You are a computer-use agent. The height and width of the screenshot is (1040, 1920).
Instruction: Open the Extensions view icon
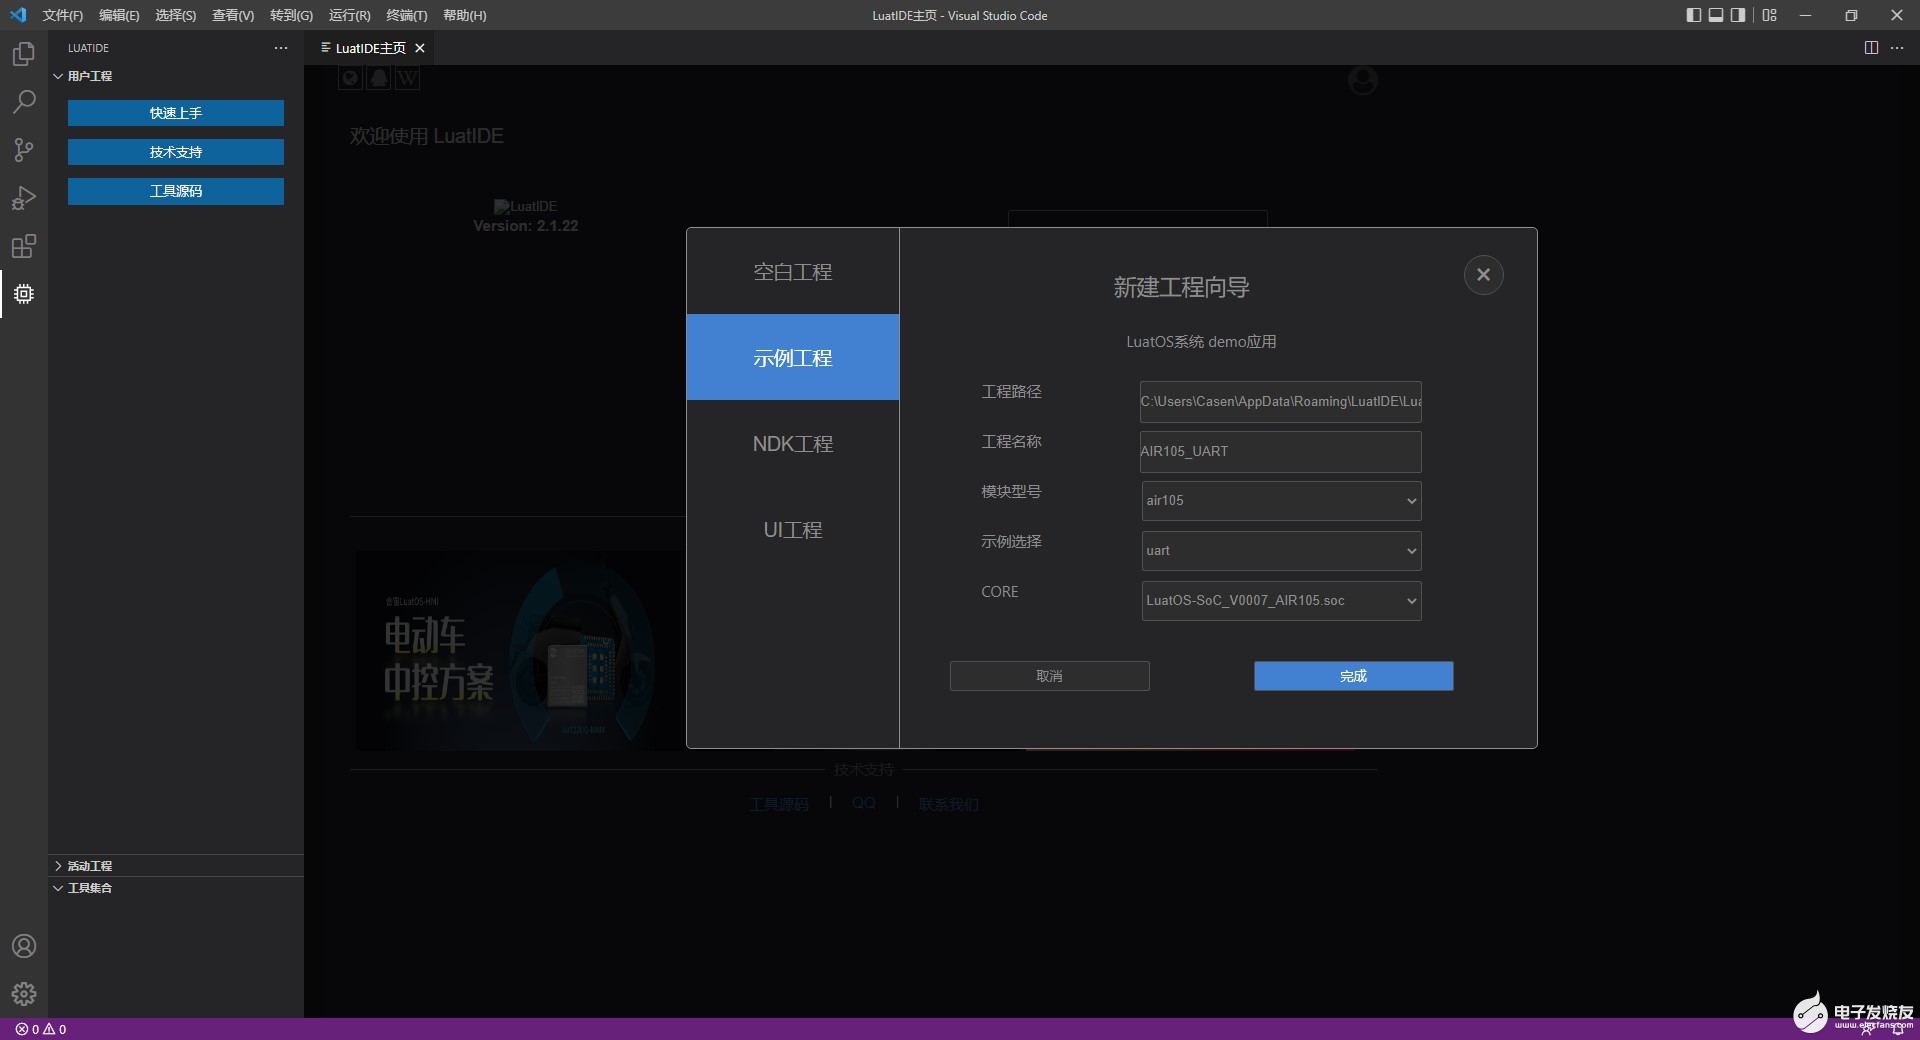(x=24, y=246)
